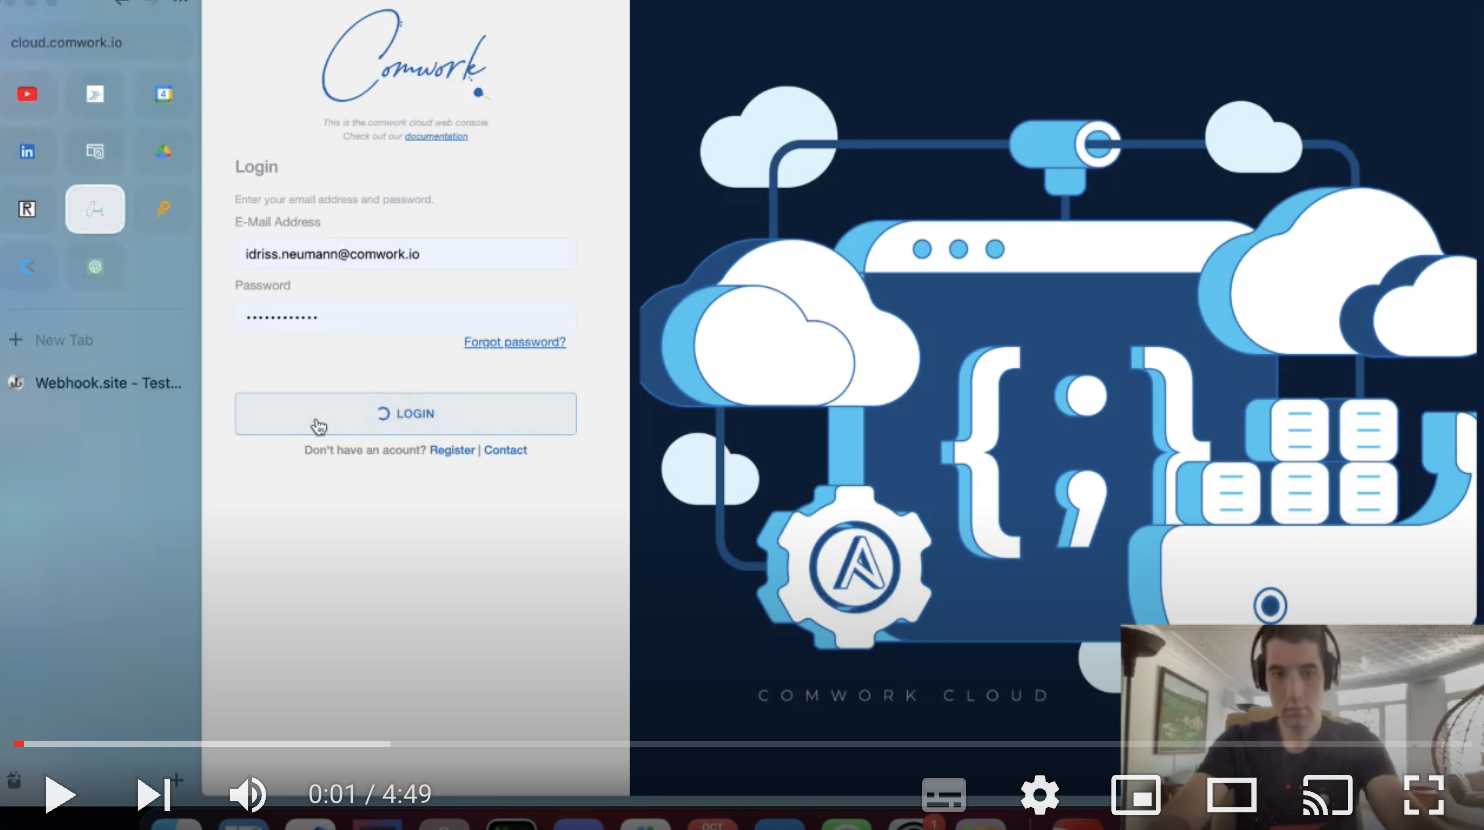1484x830 pixels.
Task: Switch to theater mode
Action: (1232, 795)
